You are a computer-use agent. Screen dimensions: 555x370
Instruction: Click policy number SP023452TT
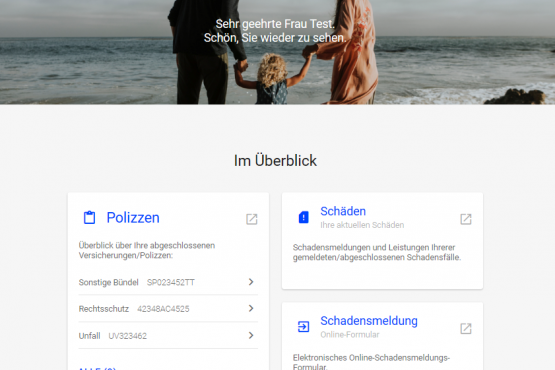pos(171,282)
